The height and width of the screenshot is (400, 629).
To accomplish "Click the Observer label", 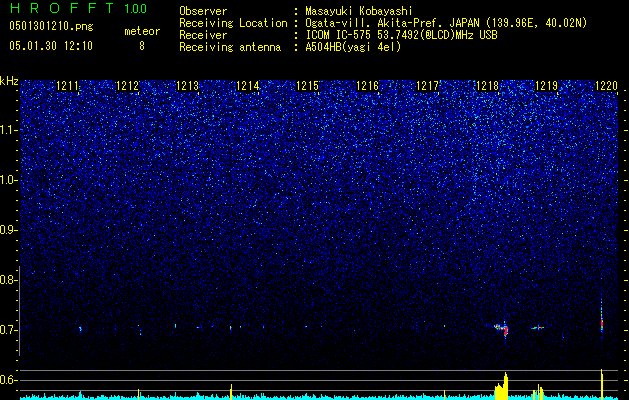I will (203, 11).
